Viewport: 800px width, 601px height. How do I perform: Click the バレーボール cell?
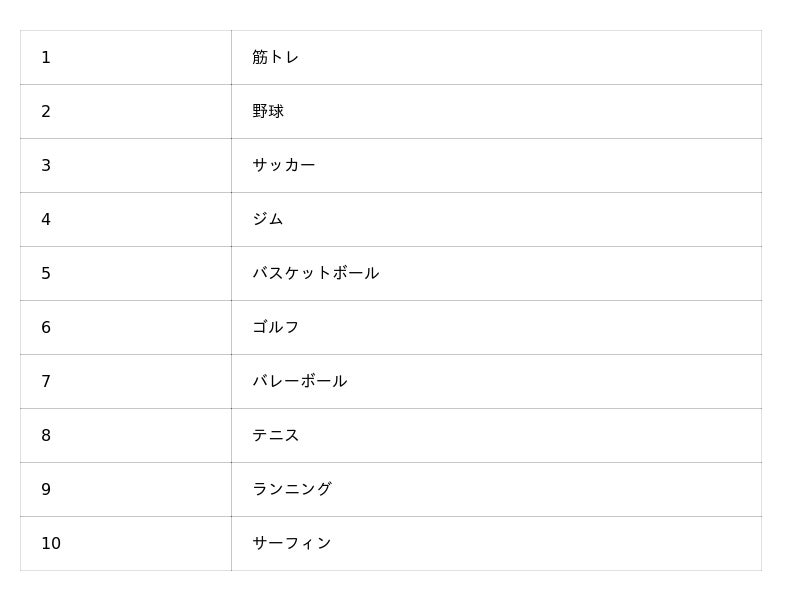(300, 382)
